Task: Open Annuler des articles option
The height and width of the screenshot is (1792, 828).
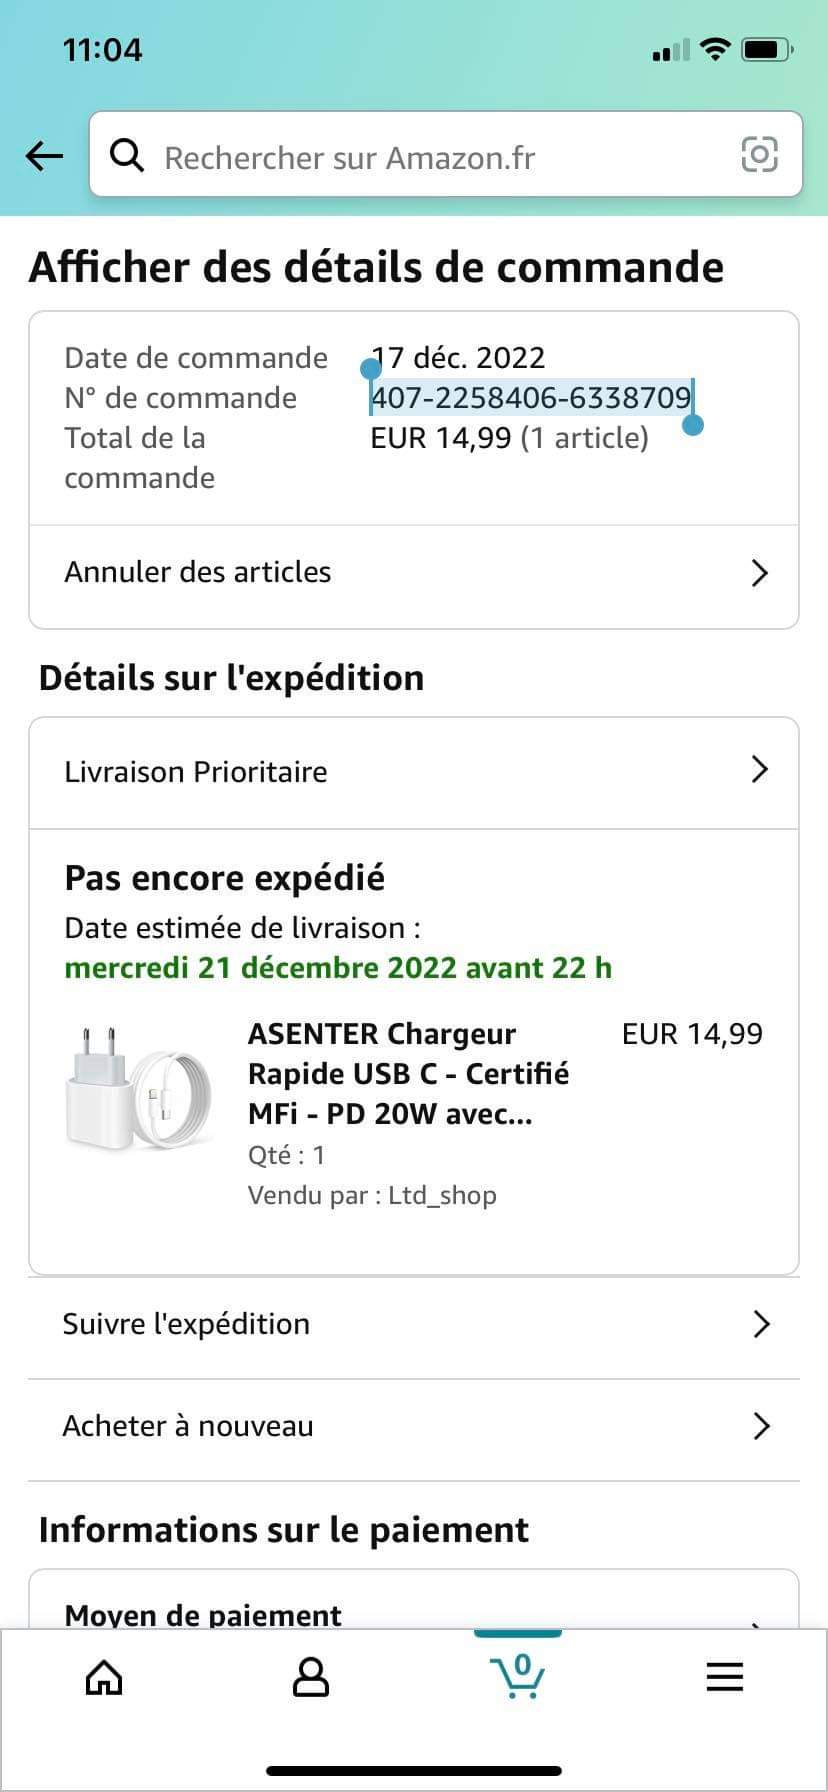Action: (198, 572)
